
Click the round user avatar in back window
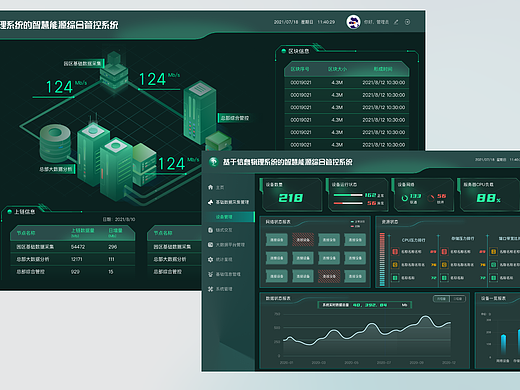(353, 22)
